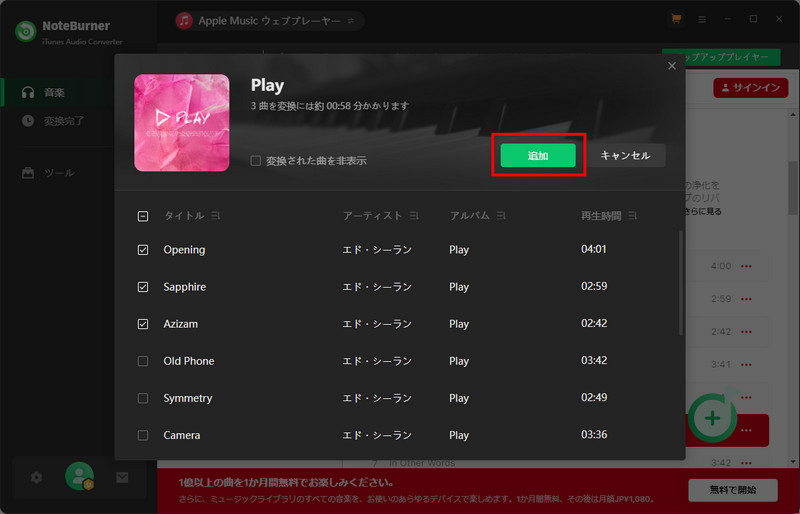Toggle the select-all checkbox in header
This screenshot has width=800, height=514.
point(143,216)
